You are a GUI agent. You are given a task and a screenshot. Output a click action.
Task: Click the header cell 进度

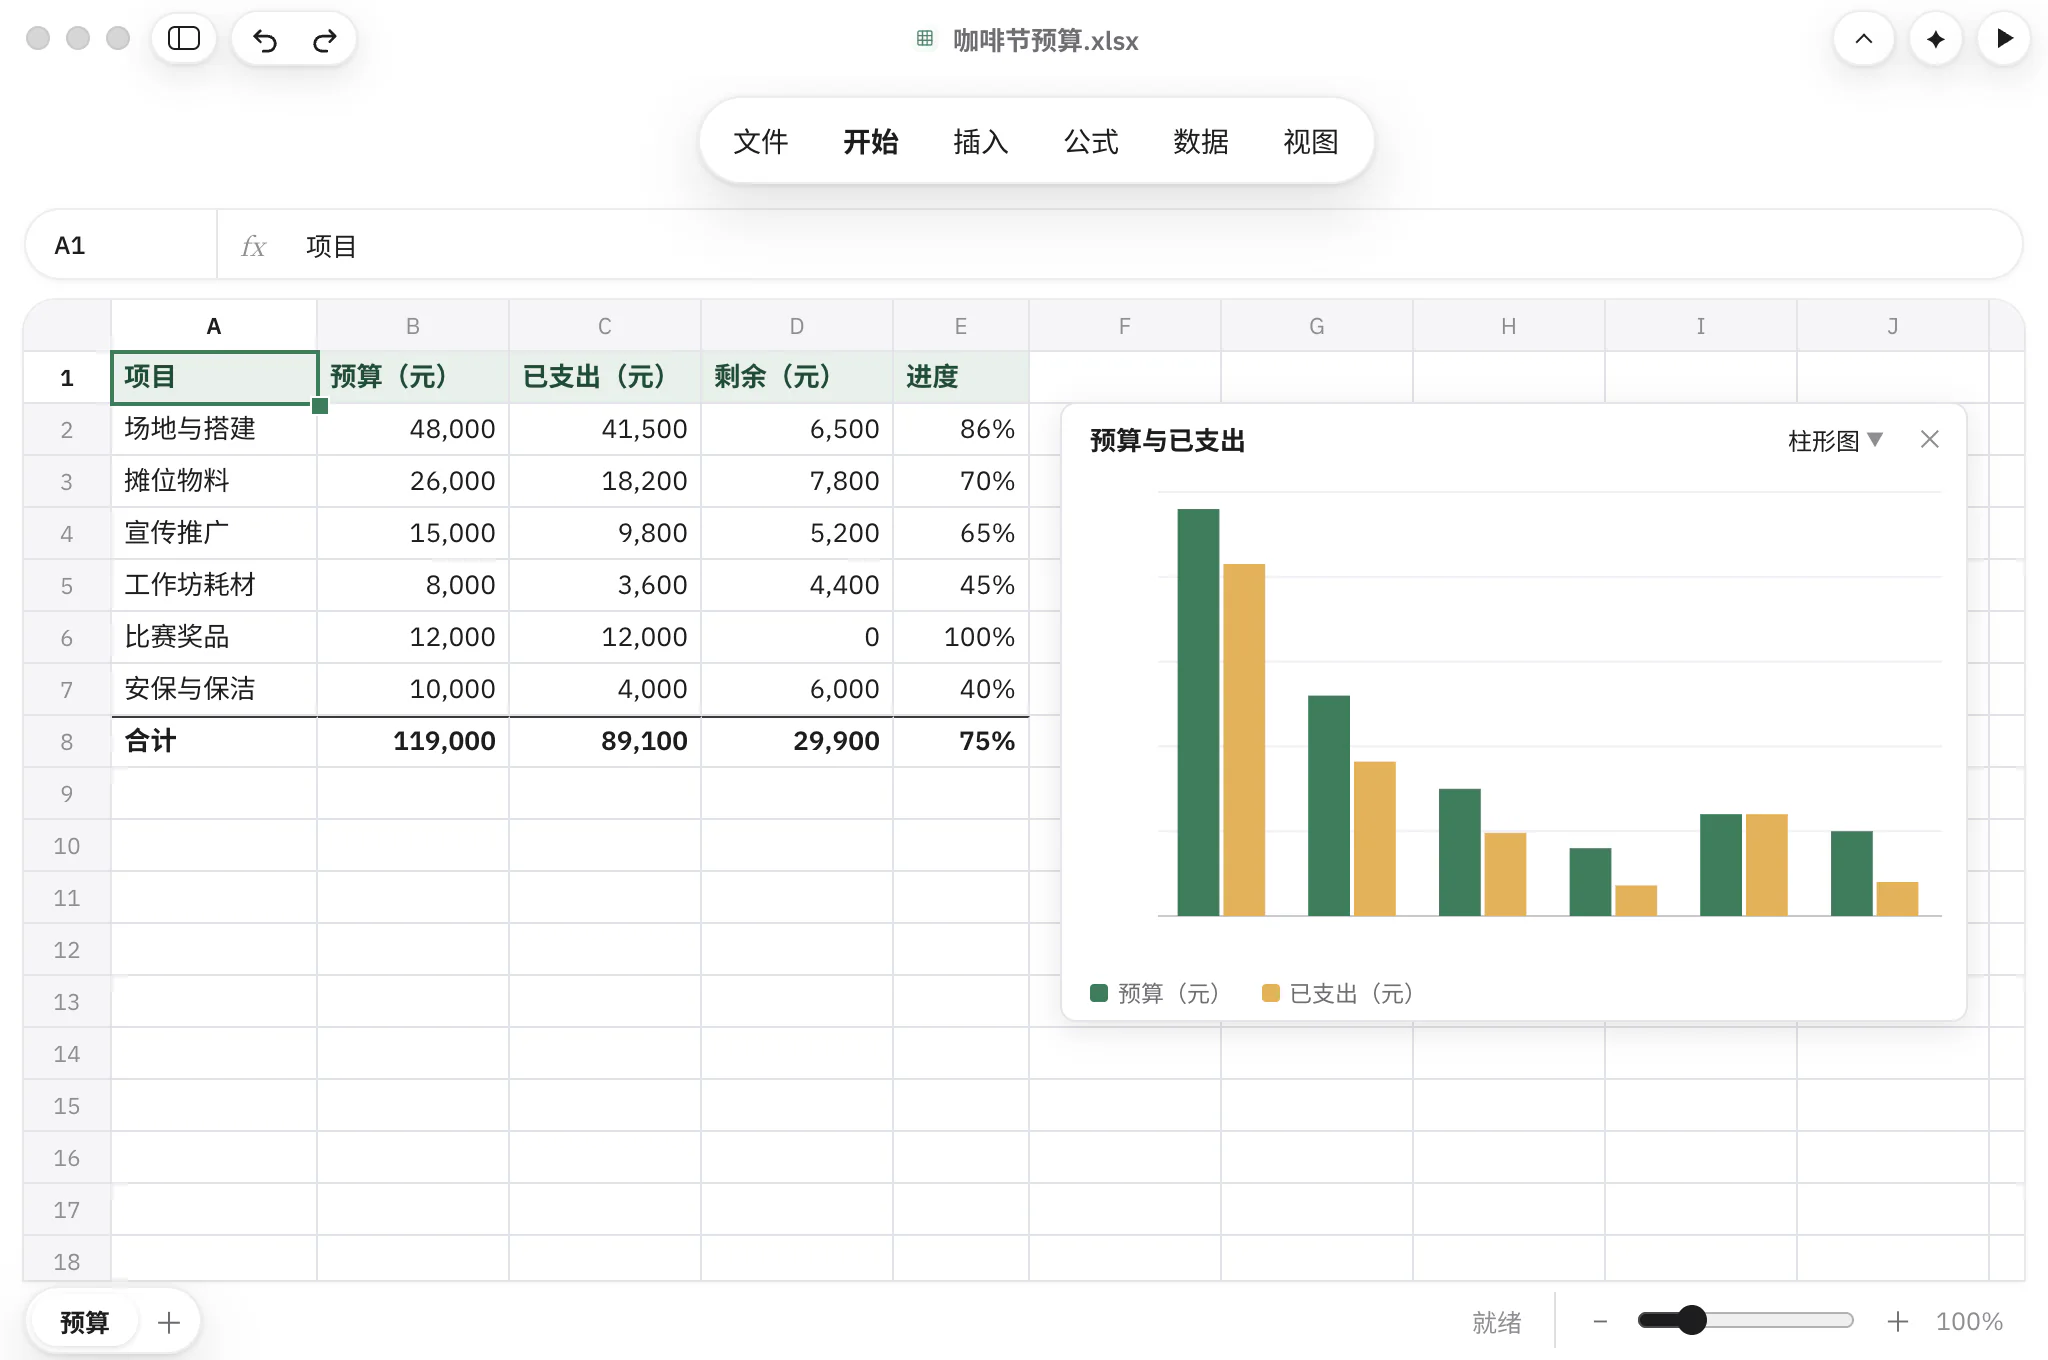(961, 377)
